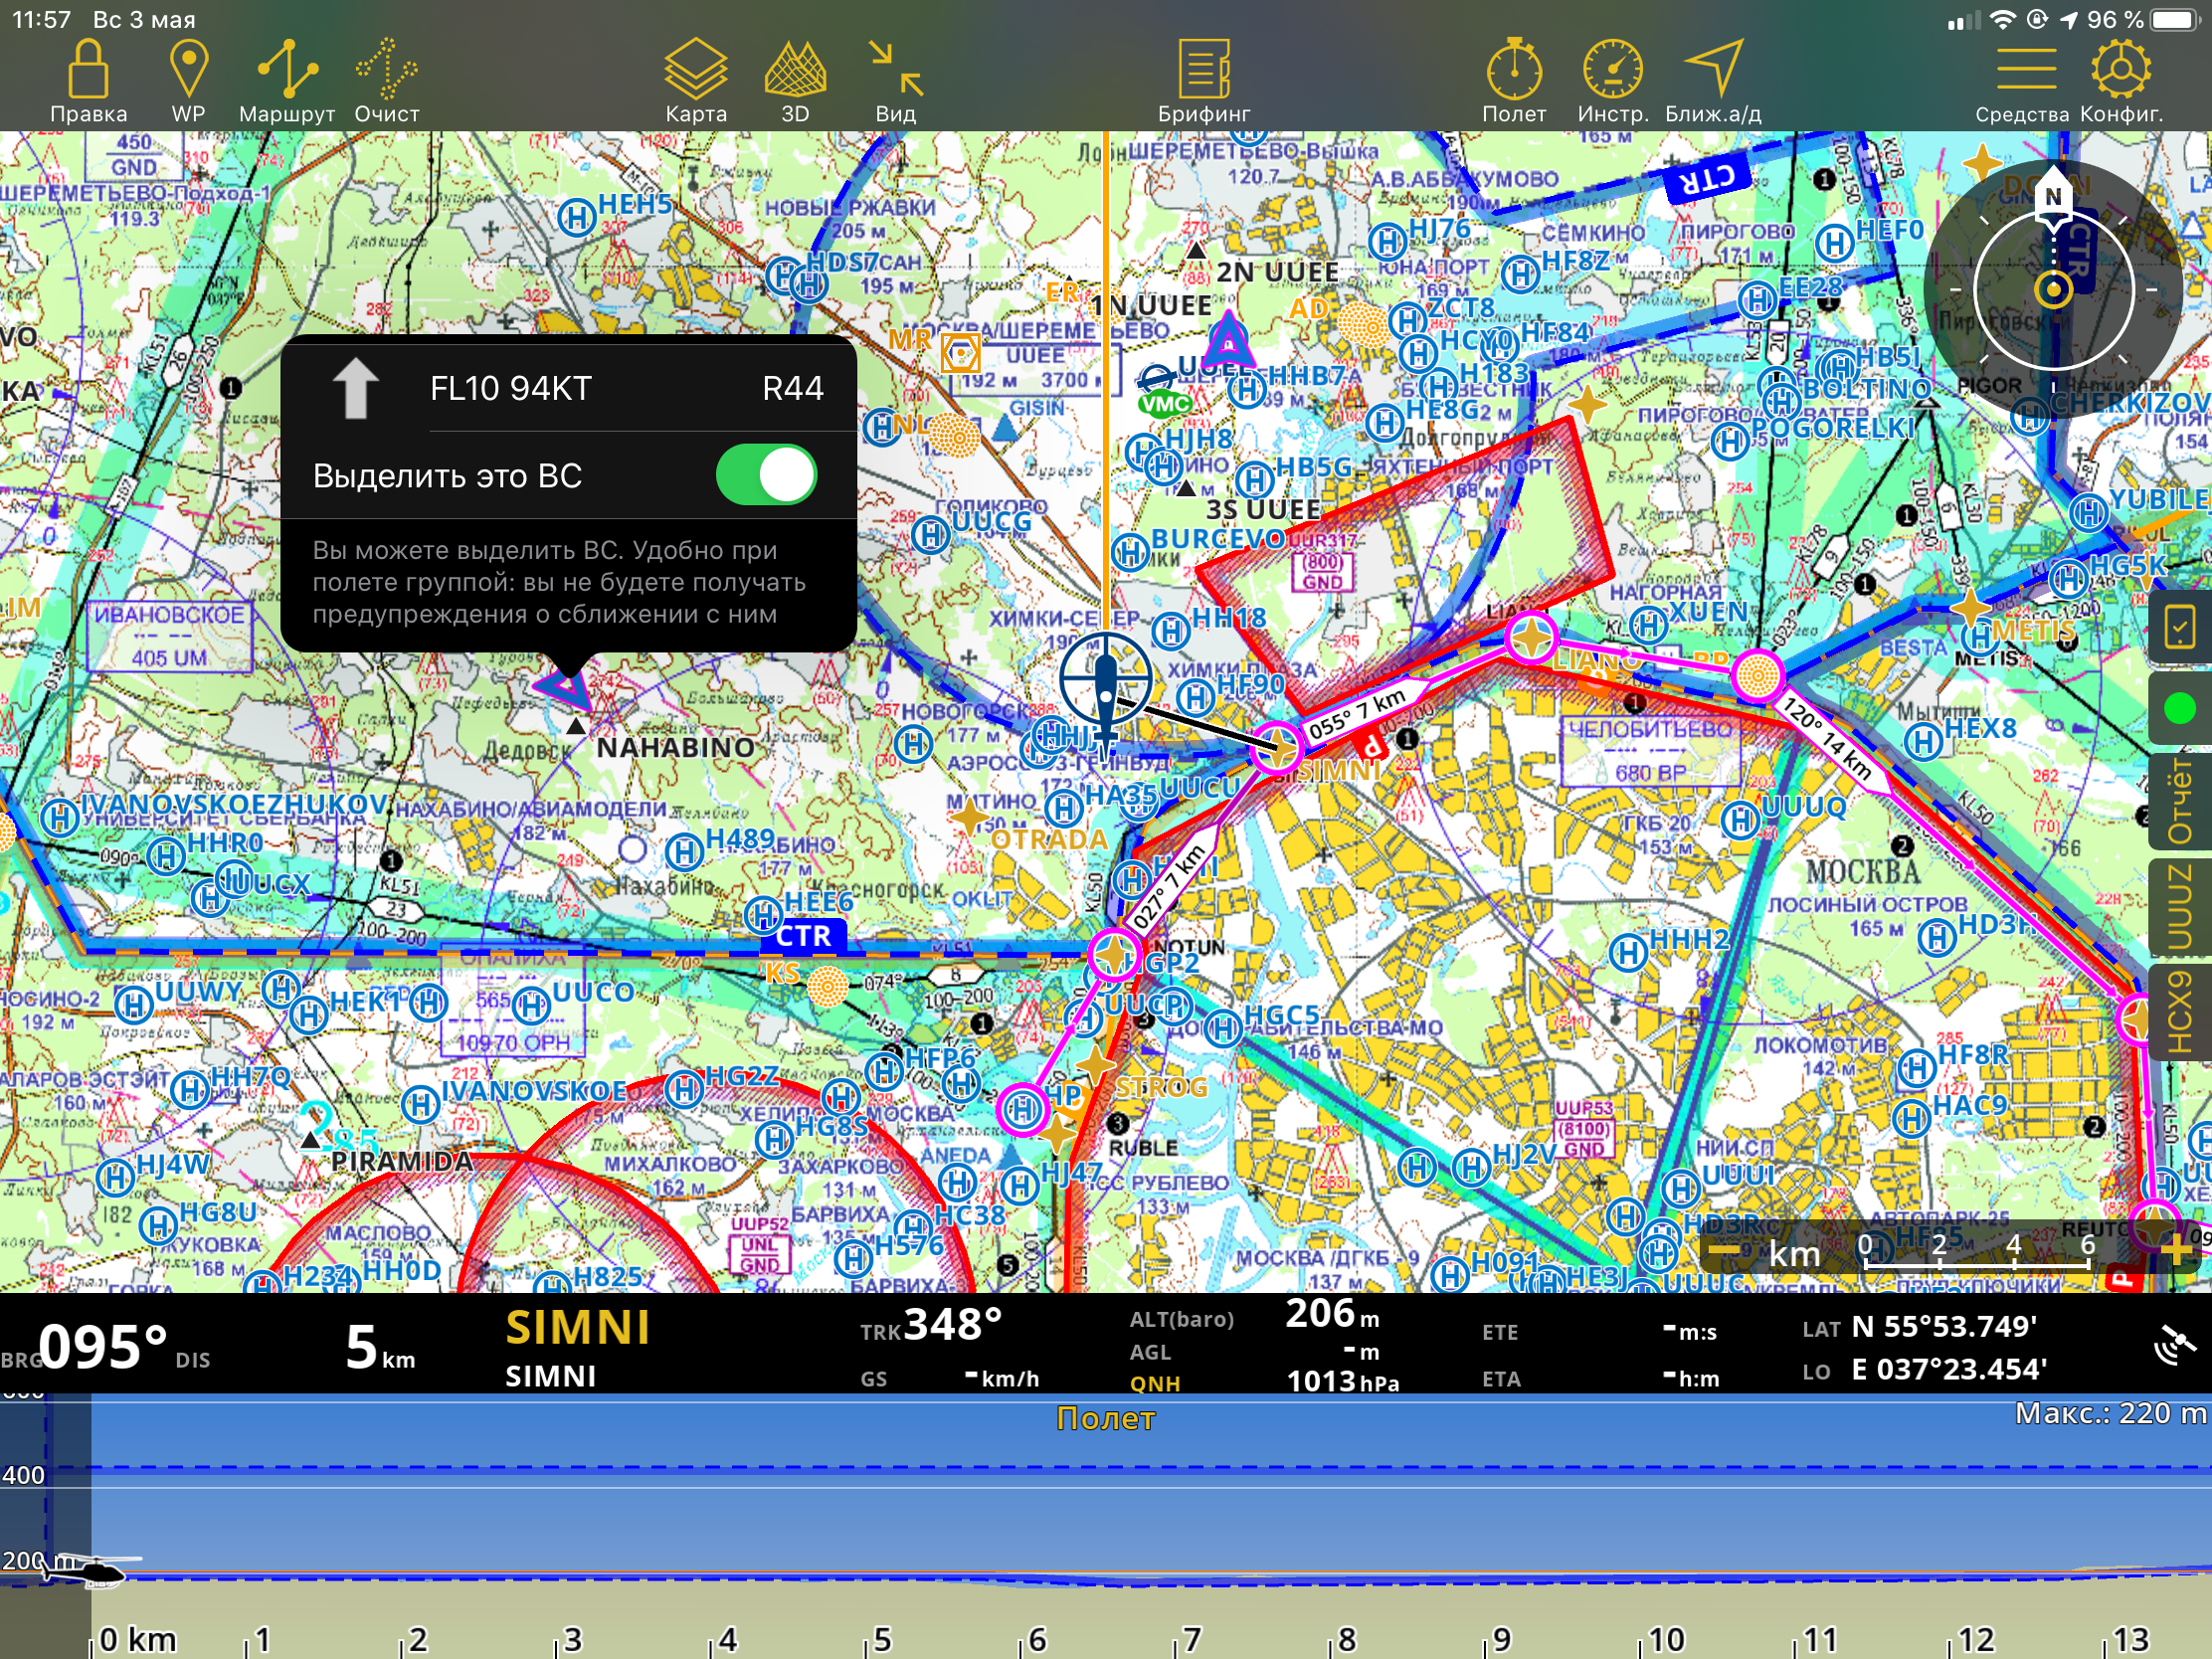Zoom out map with minus button
2212x1659 pixels.
click(x=1724, y=1251)
